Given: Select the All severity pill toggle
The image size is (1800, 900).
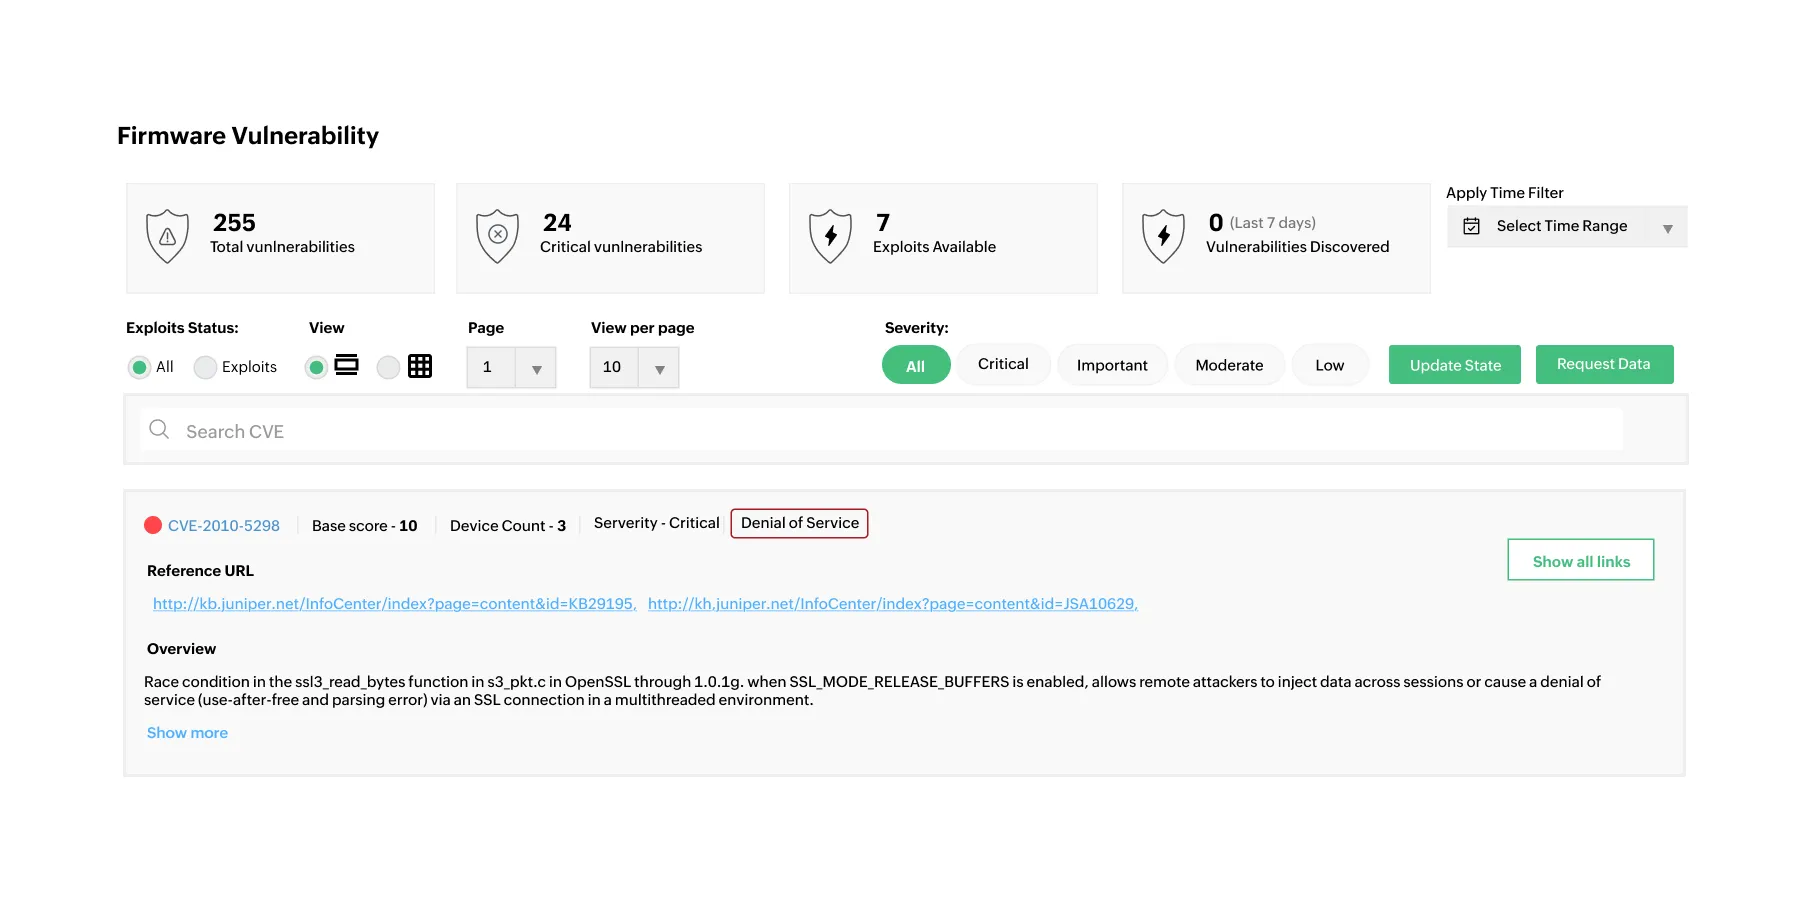Looking at the screenshot, I should pyautogui.click(x=915, y=365).
